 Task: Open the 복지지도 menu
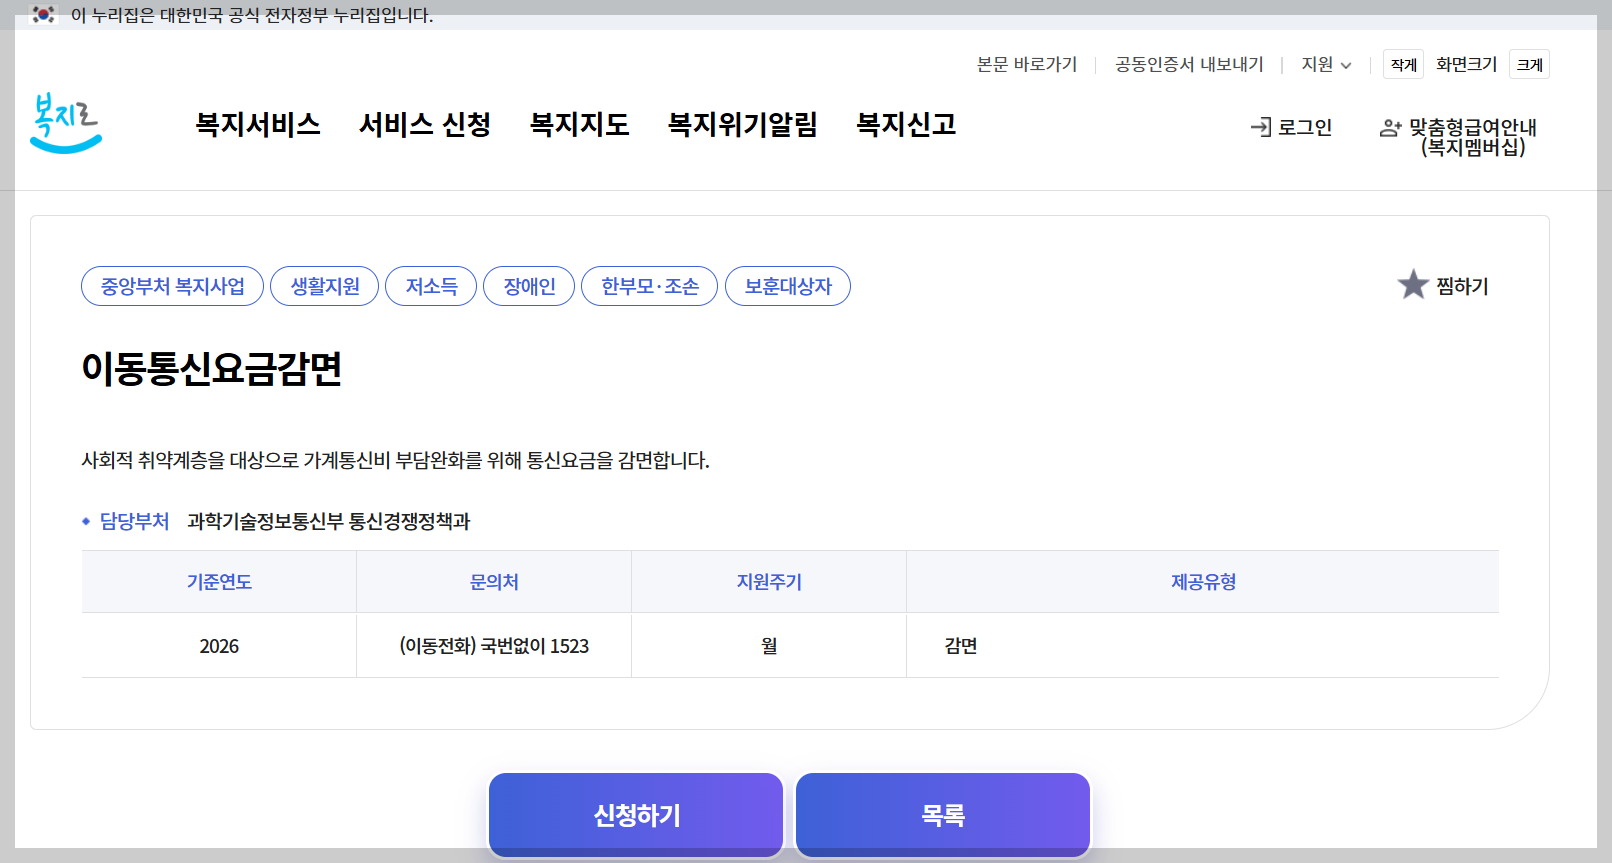tap(579, 124)
